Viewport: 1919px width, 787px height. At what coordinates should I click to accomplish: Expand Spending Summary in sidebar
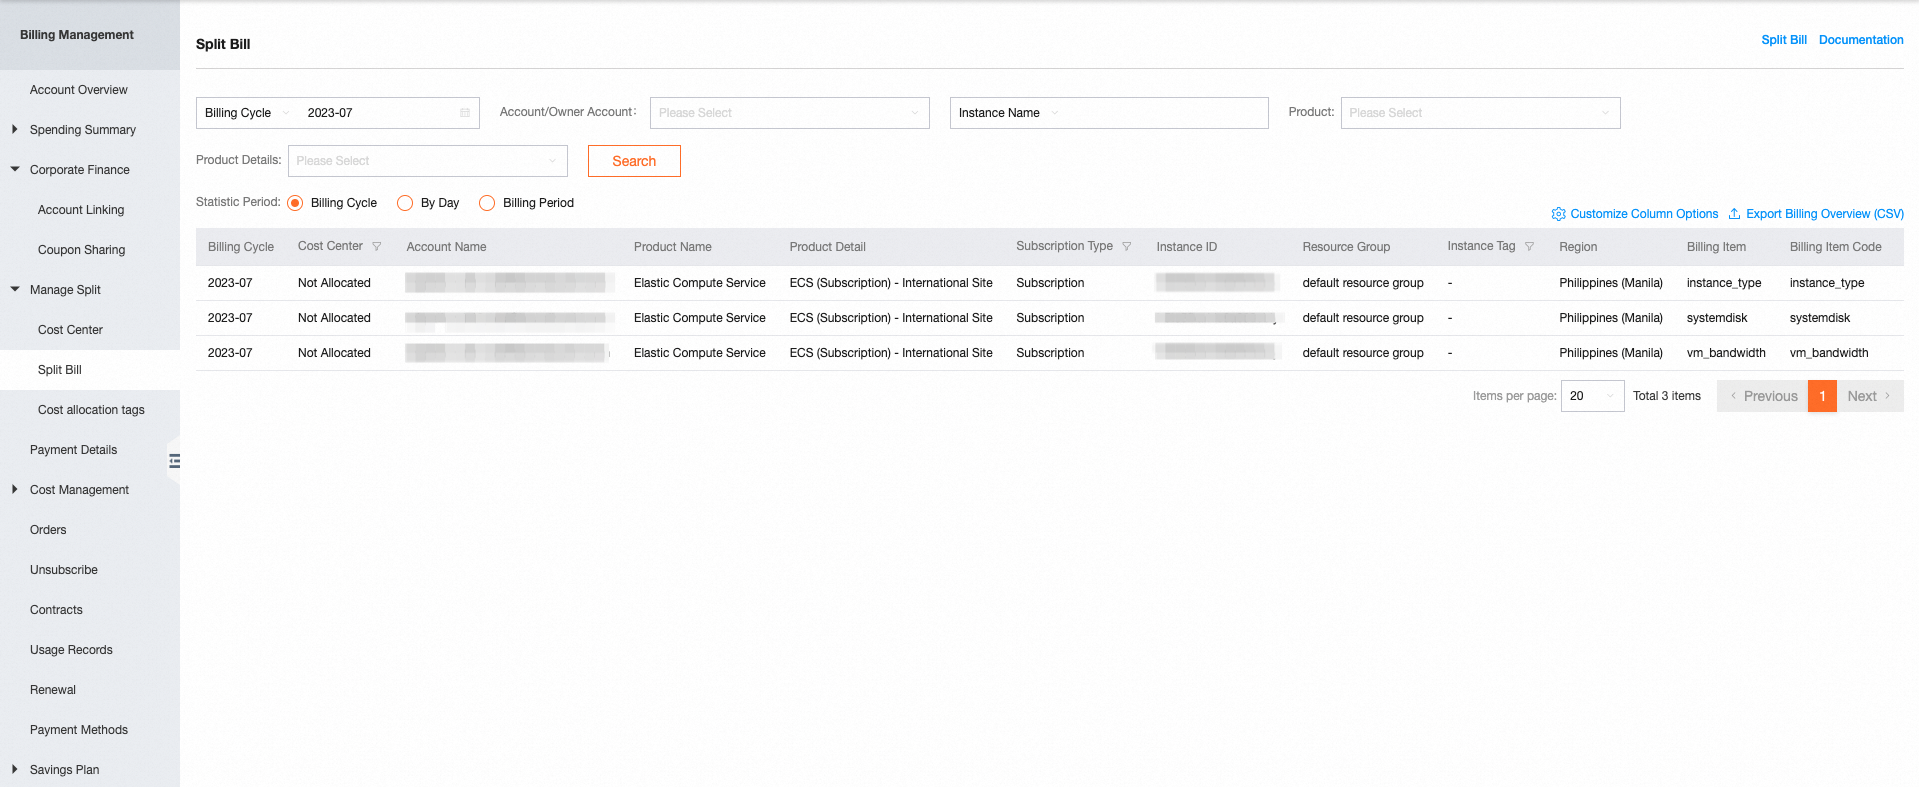tap(14, 129)
